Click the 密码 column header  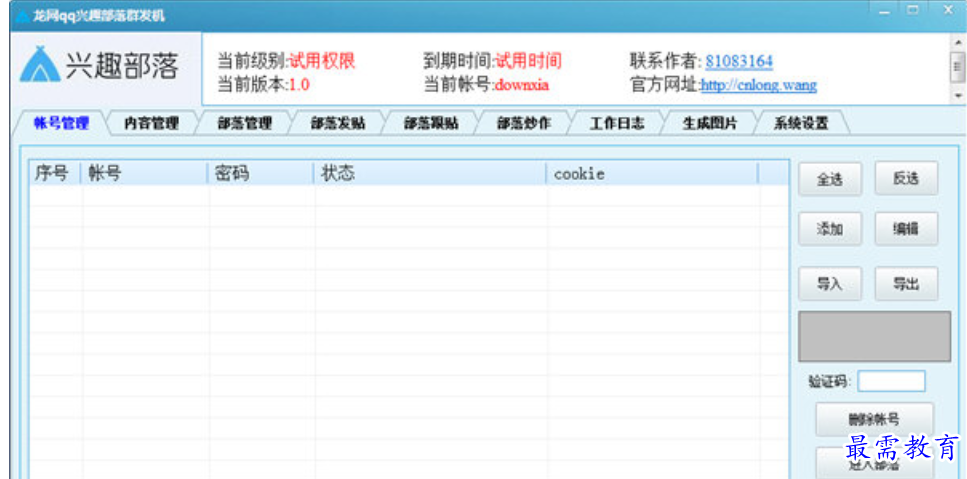261,173
